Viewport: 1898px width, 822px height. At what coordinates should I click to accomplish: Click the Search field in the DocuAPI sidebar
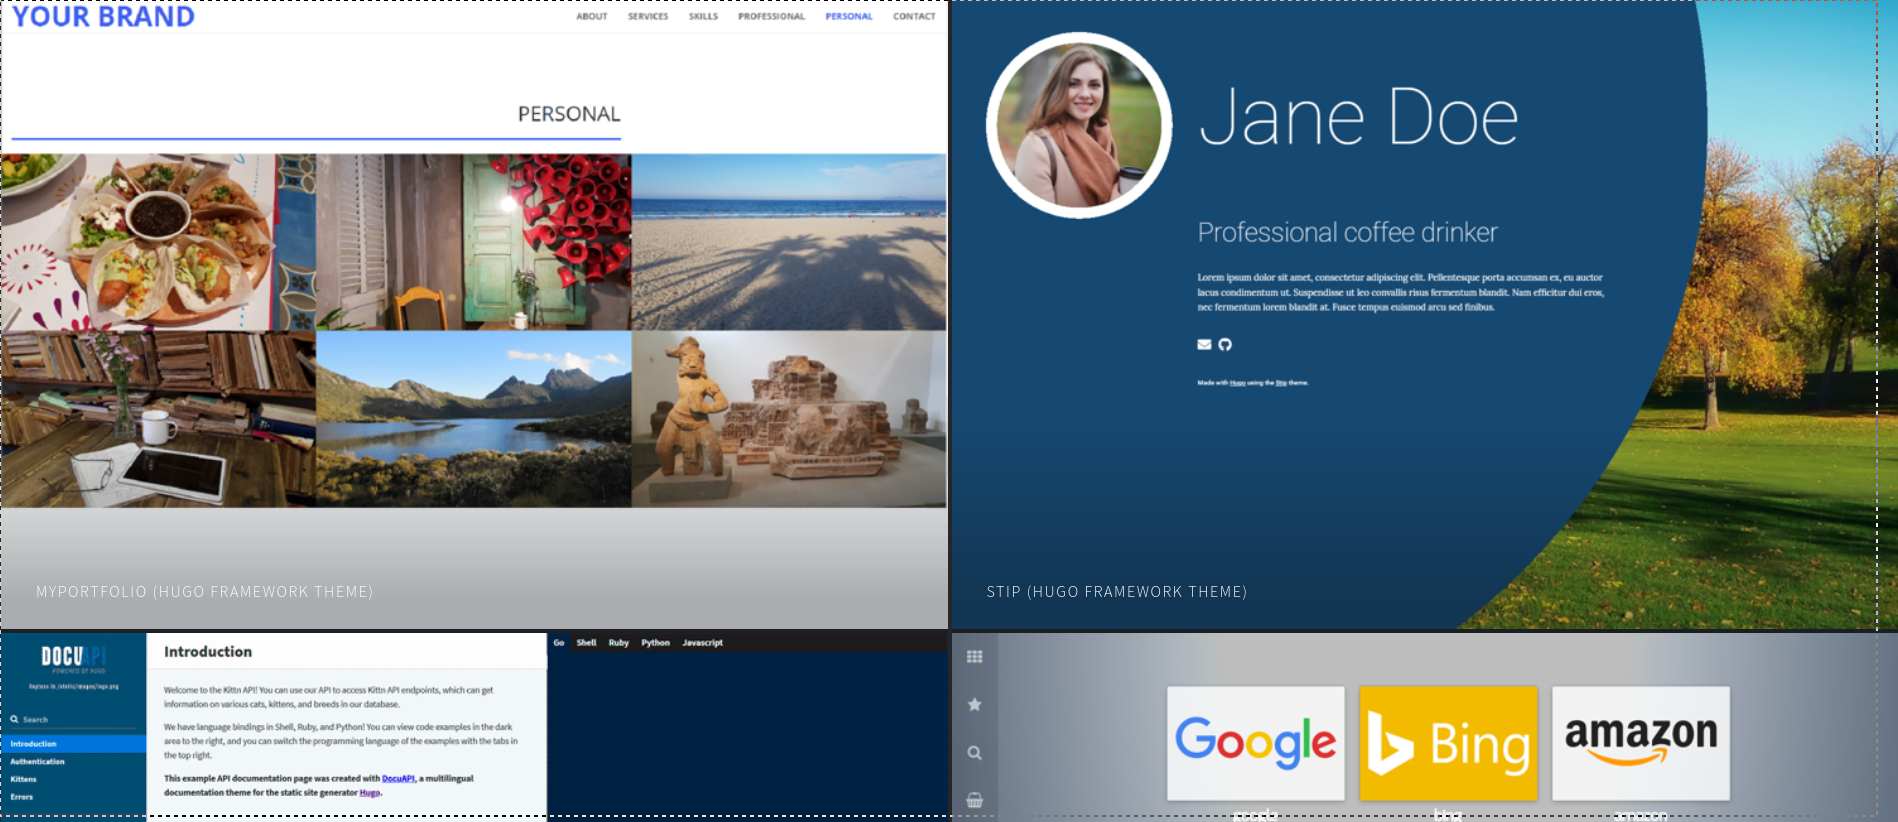coord(73,719)
